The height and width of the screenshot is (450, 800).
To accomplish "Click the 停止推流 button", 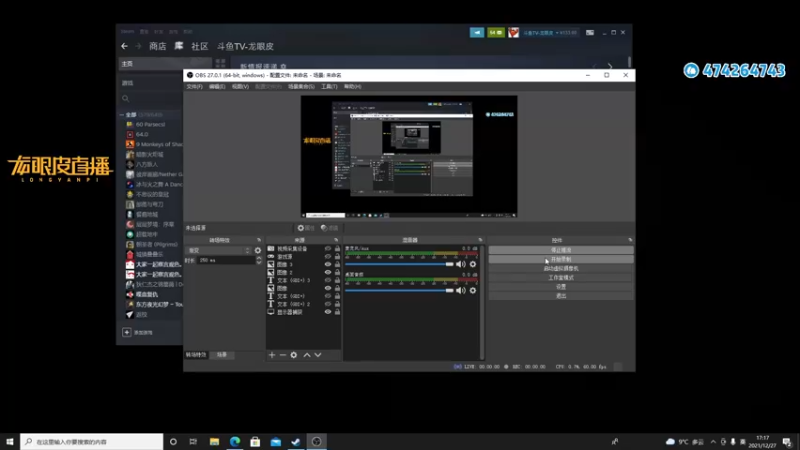I will (561, 250).
